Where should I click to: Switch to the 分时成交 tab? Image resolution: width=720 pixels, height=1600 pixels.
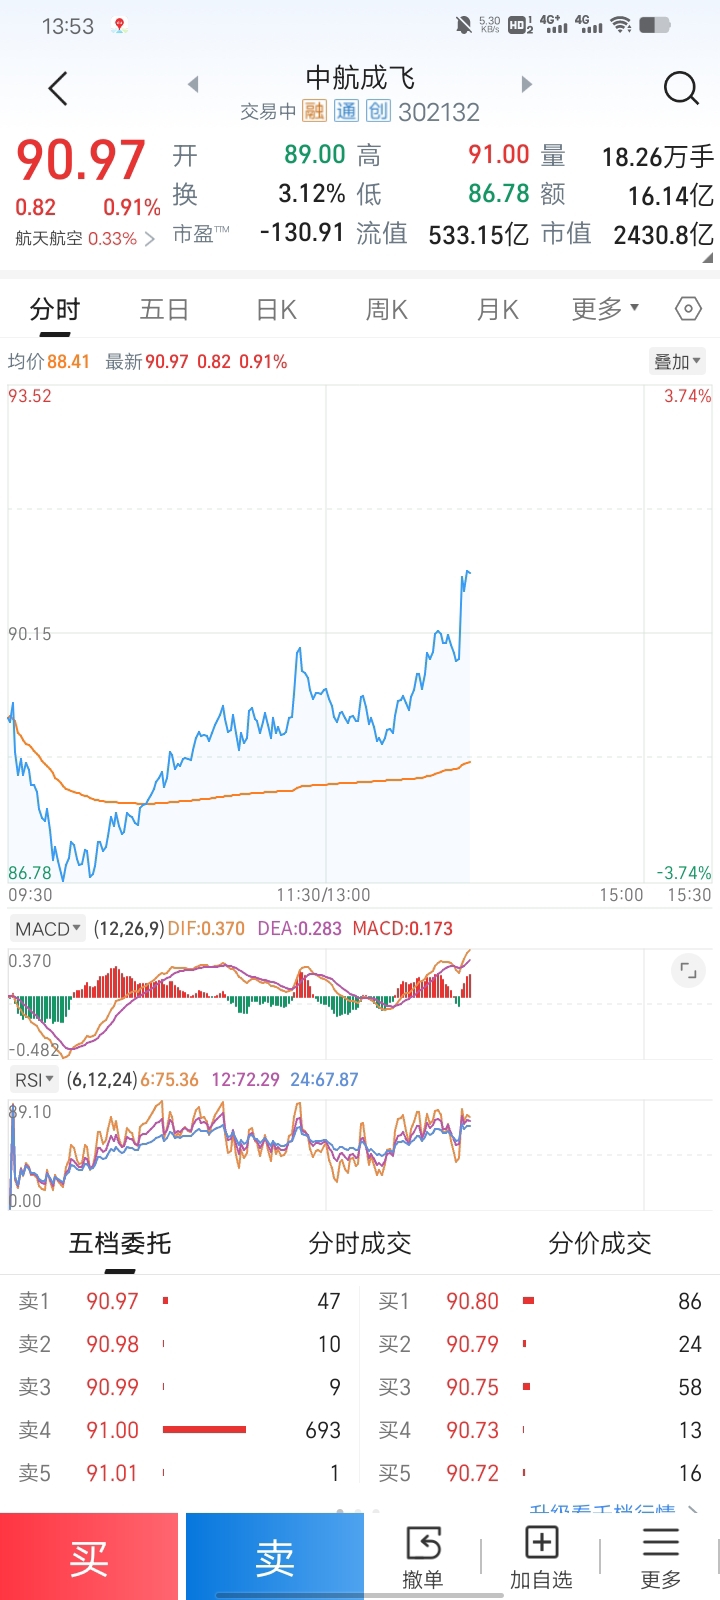click(x=360, y=1243)
